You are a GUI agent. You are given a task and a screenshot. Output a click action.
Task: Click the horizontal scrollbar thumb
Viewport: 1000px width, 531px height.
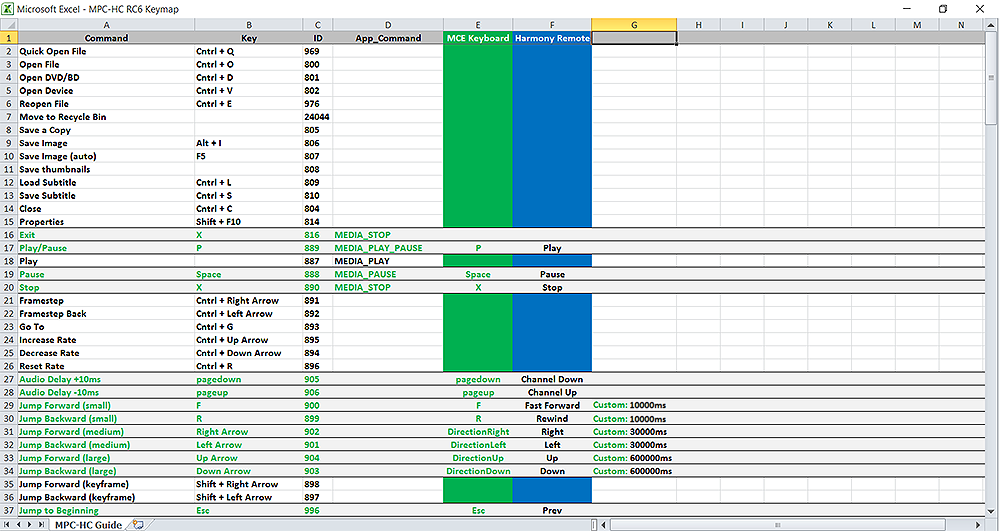777,525
